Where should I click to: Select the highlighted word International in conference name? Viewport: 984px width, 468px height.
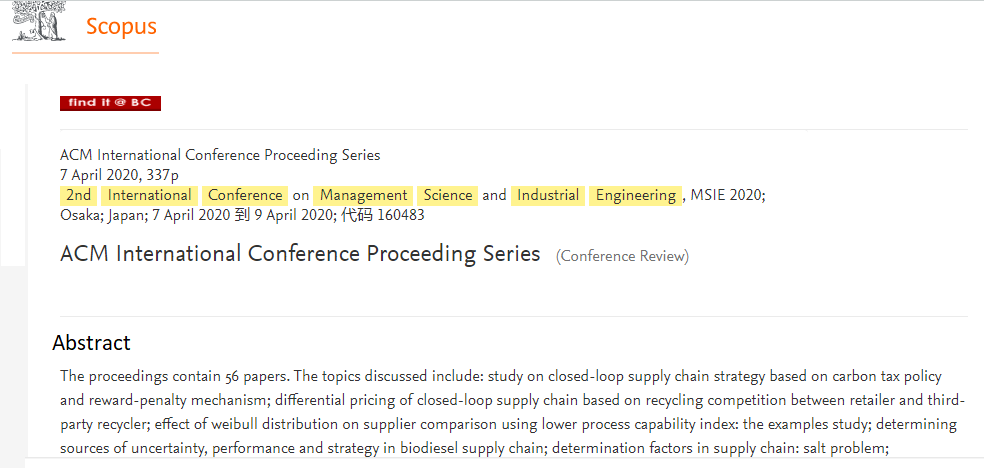pos(149,196)
